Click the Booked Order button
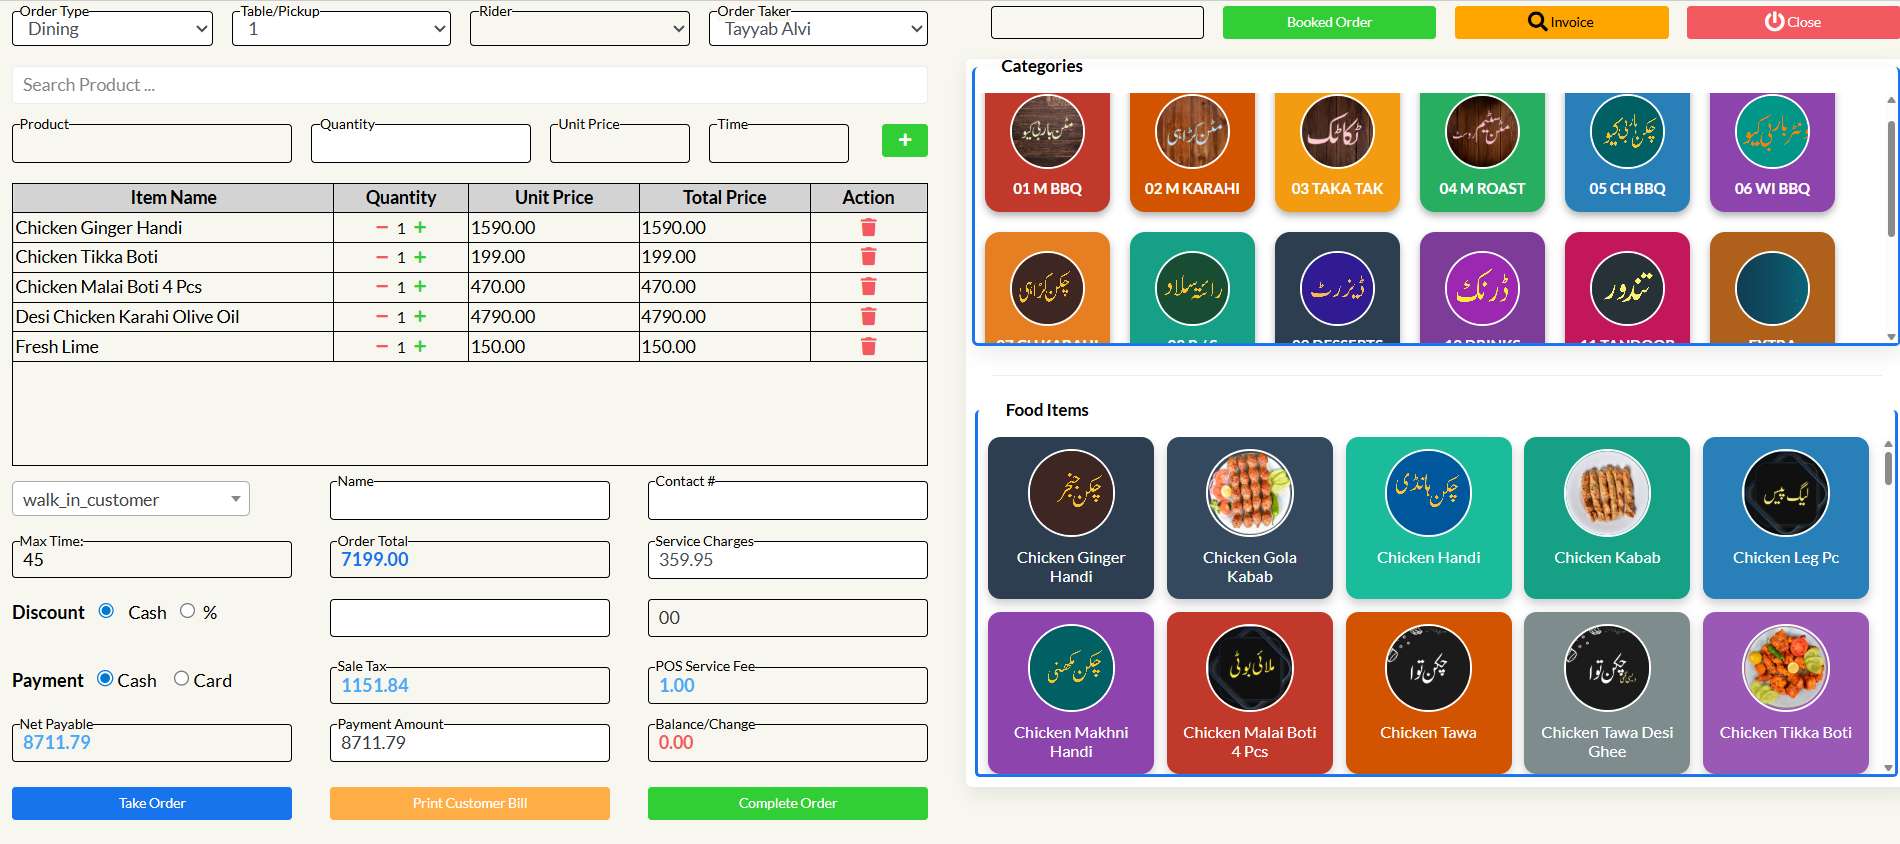This screenshot has height=844, width=1900. (1329, 22)
